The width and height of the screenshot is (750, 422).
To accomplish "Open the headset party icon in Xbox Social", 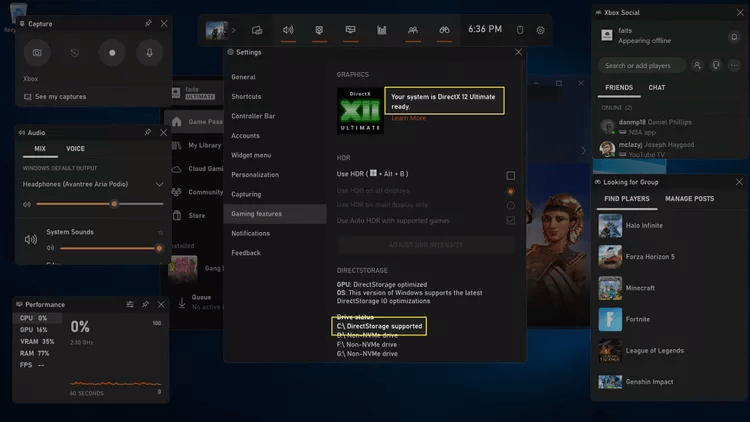I will click(716, 66).
